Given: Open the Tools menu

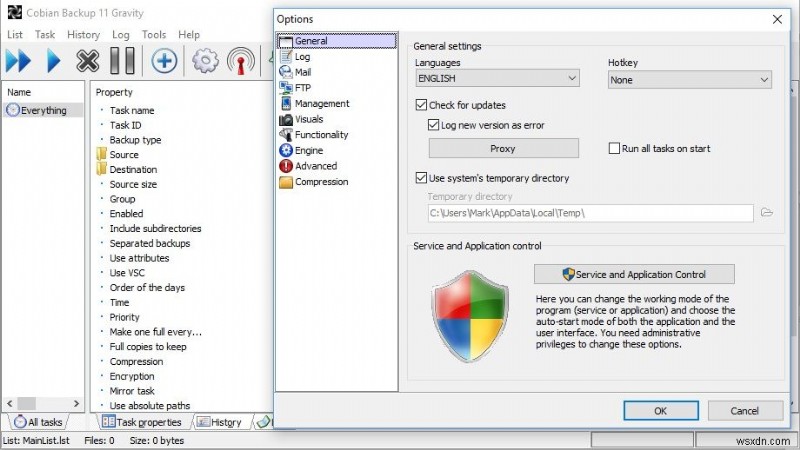Looking at the screenshot, I should [x=154, y=35].
